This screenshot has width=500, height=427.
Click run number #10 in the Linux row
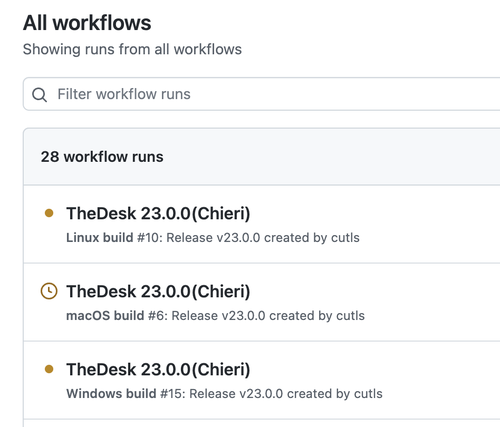[x=148, y=238]
